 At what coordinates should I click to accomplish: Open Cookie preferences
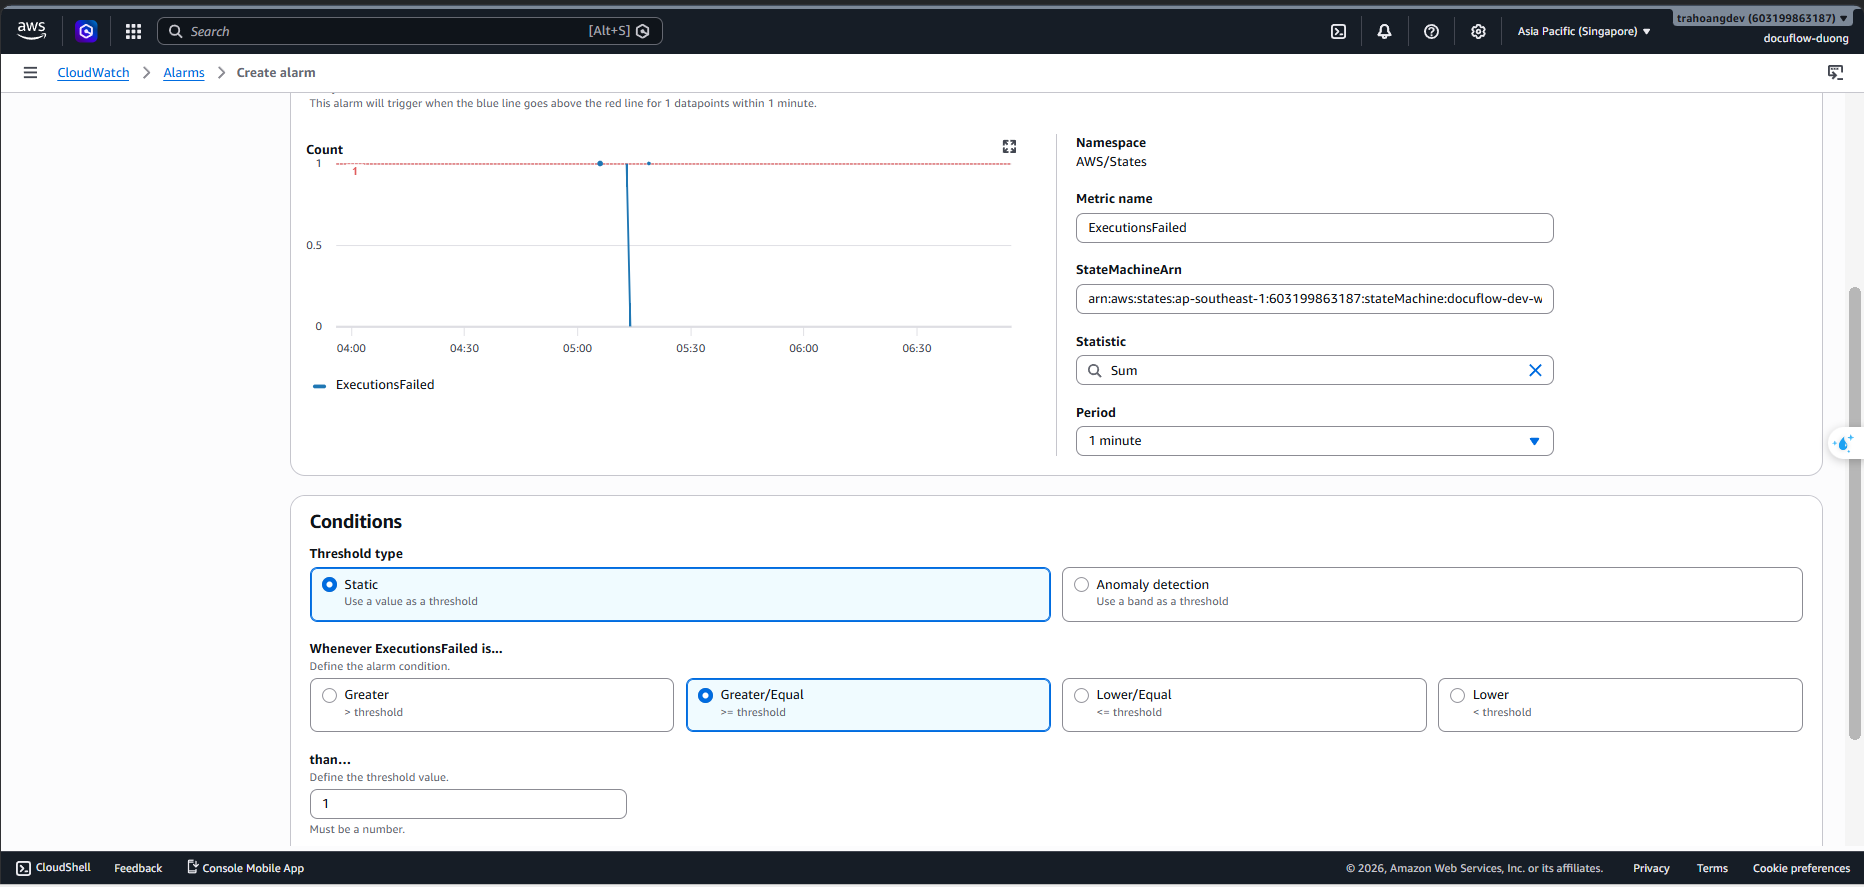1801,868
